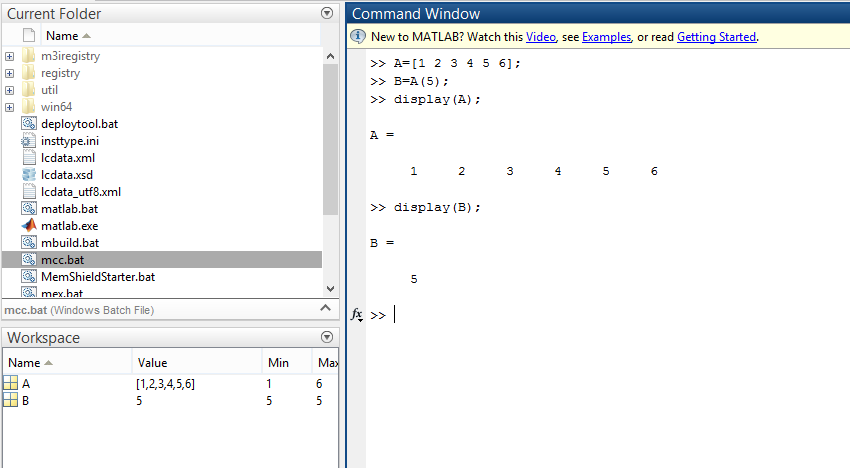Viewport: 850px width, 468px height.
Task: Expand the m3iregistry folder
Action: click(x=9, y=56)
